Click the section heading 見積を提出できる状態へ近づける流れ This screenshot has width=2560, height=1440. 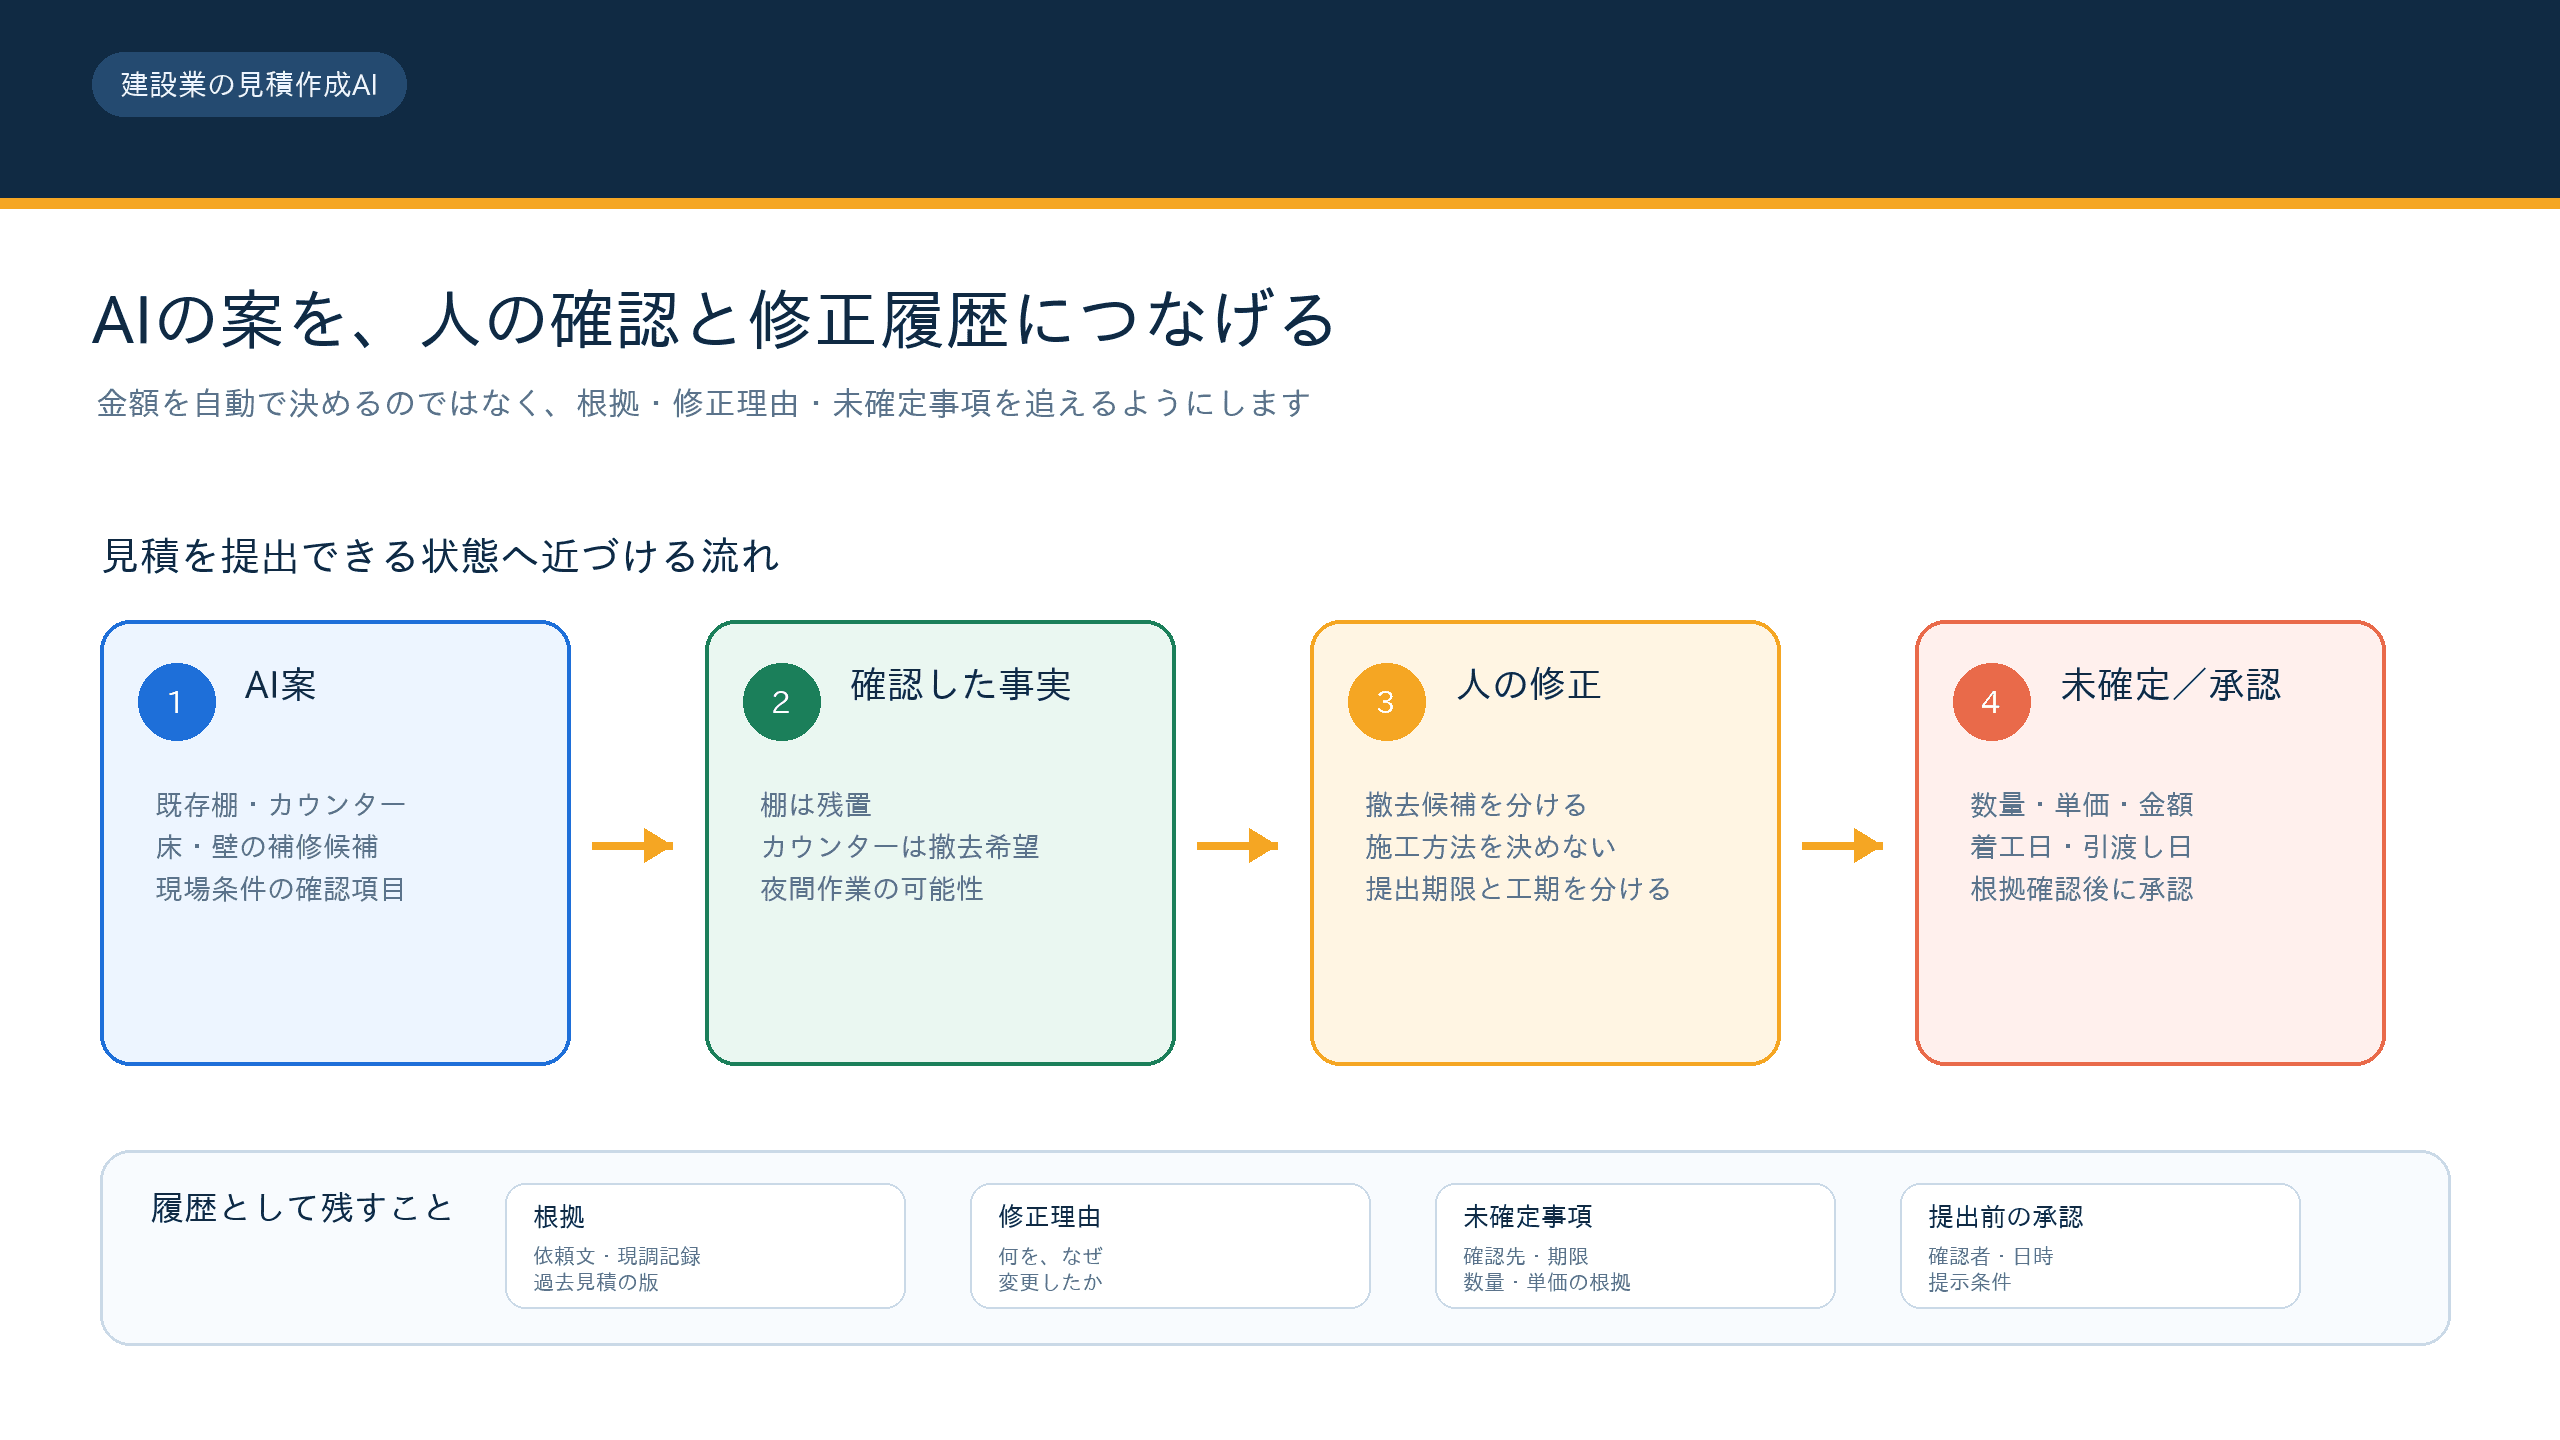441,556
